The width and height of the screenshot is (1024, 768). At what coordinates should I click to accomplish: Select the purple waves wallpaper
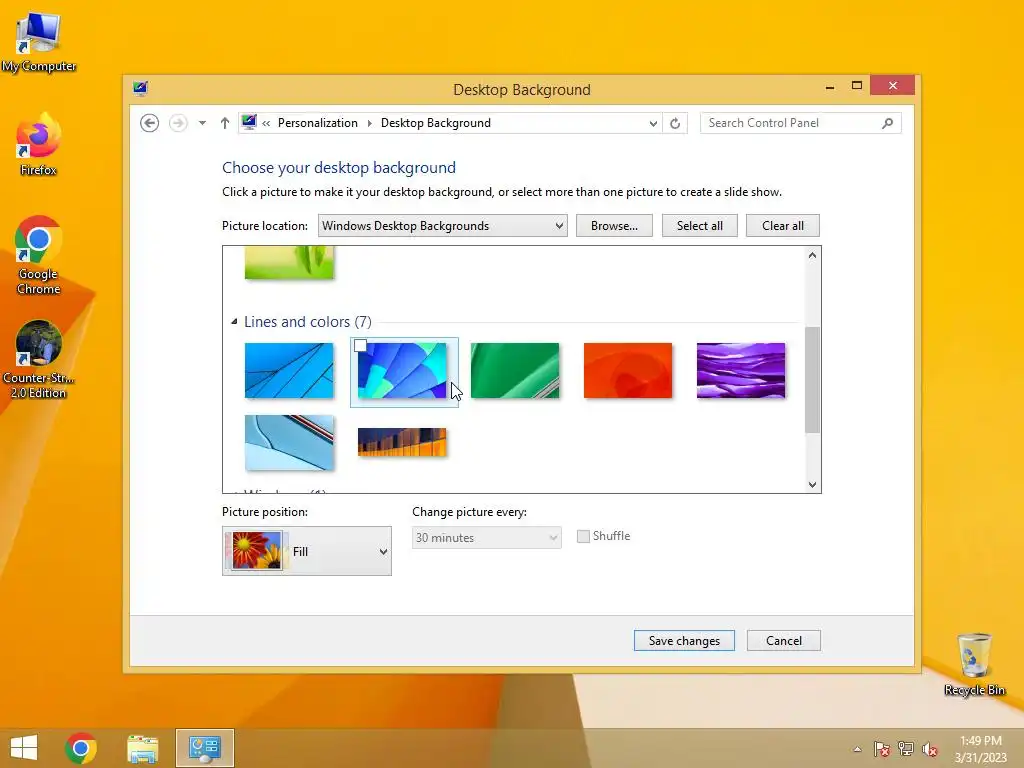[741, 370]
